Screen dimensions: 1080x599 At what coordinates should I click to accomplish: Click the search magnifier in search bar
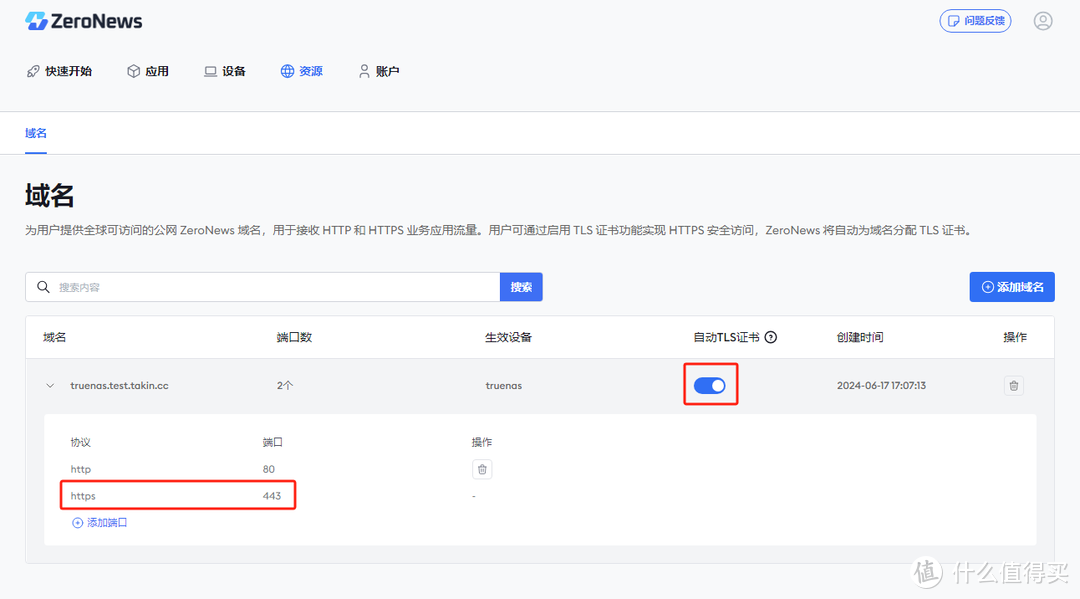43,286
